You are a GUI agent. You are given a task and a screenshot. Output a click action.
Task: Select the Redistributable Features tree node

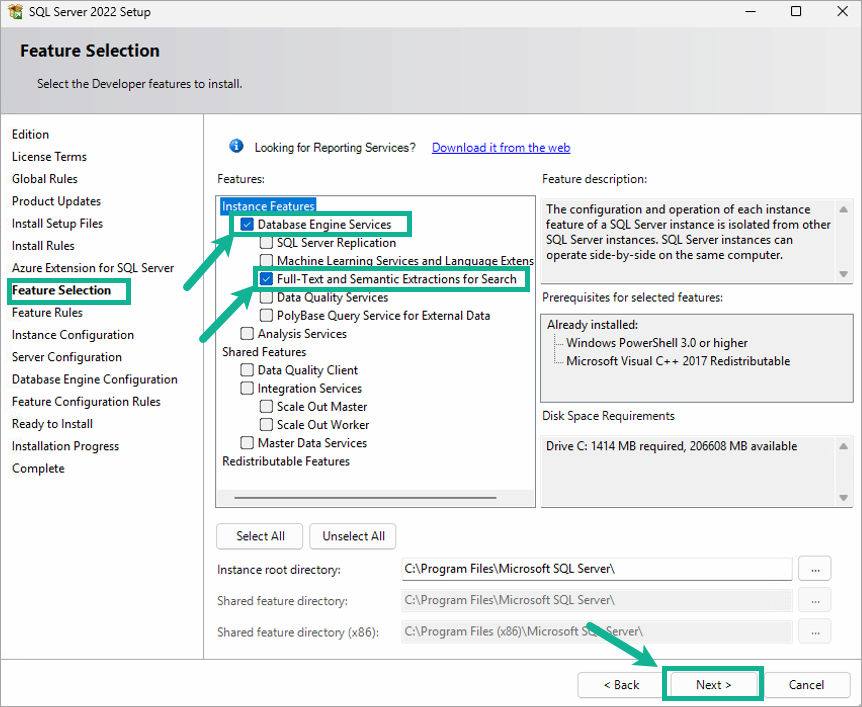286,461
